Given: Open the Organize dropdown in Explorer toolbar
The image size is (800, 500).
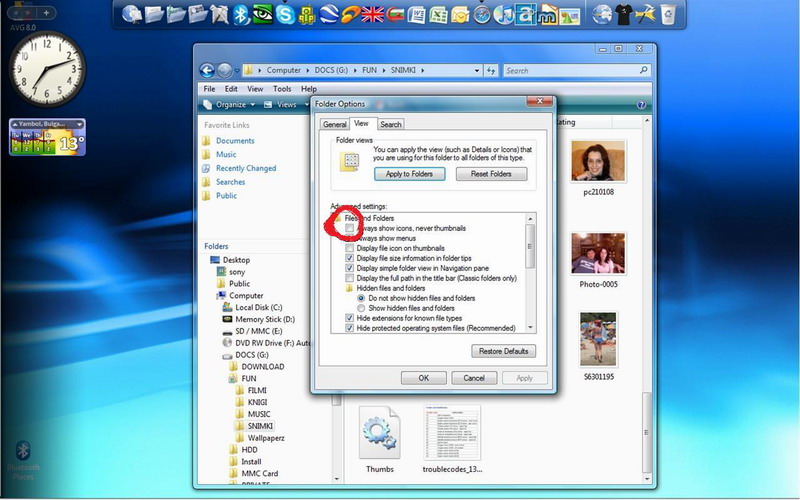Looking at the screenshot, I should [229, 105].
